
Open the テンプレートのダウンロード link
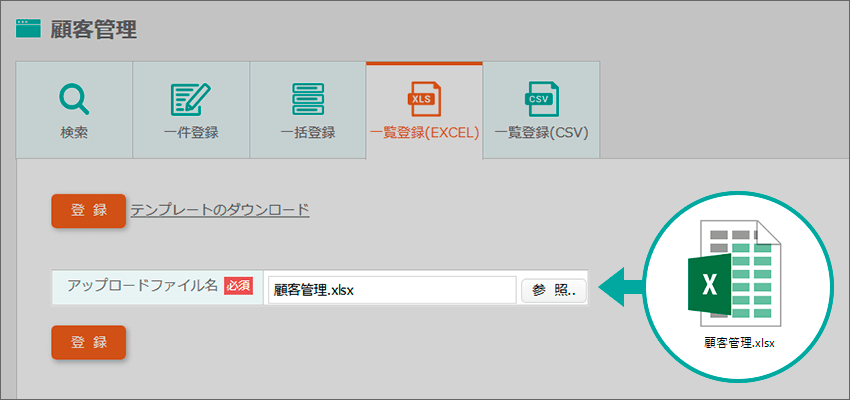[220, 210]
